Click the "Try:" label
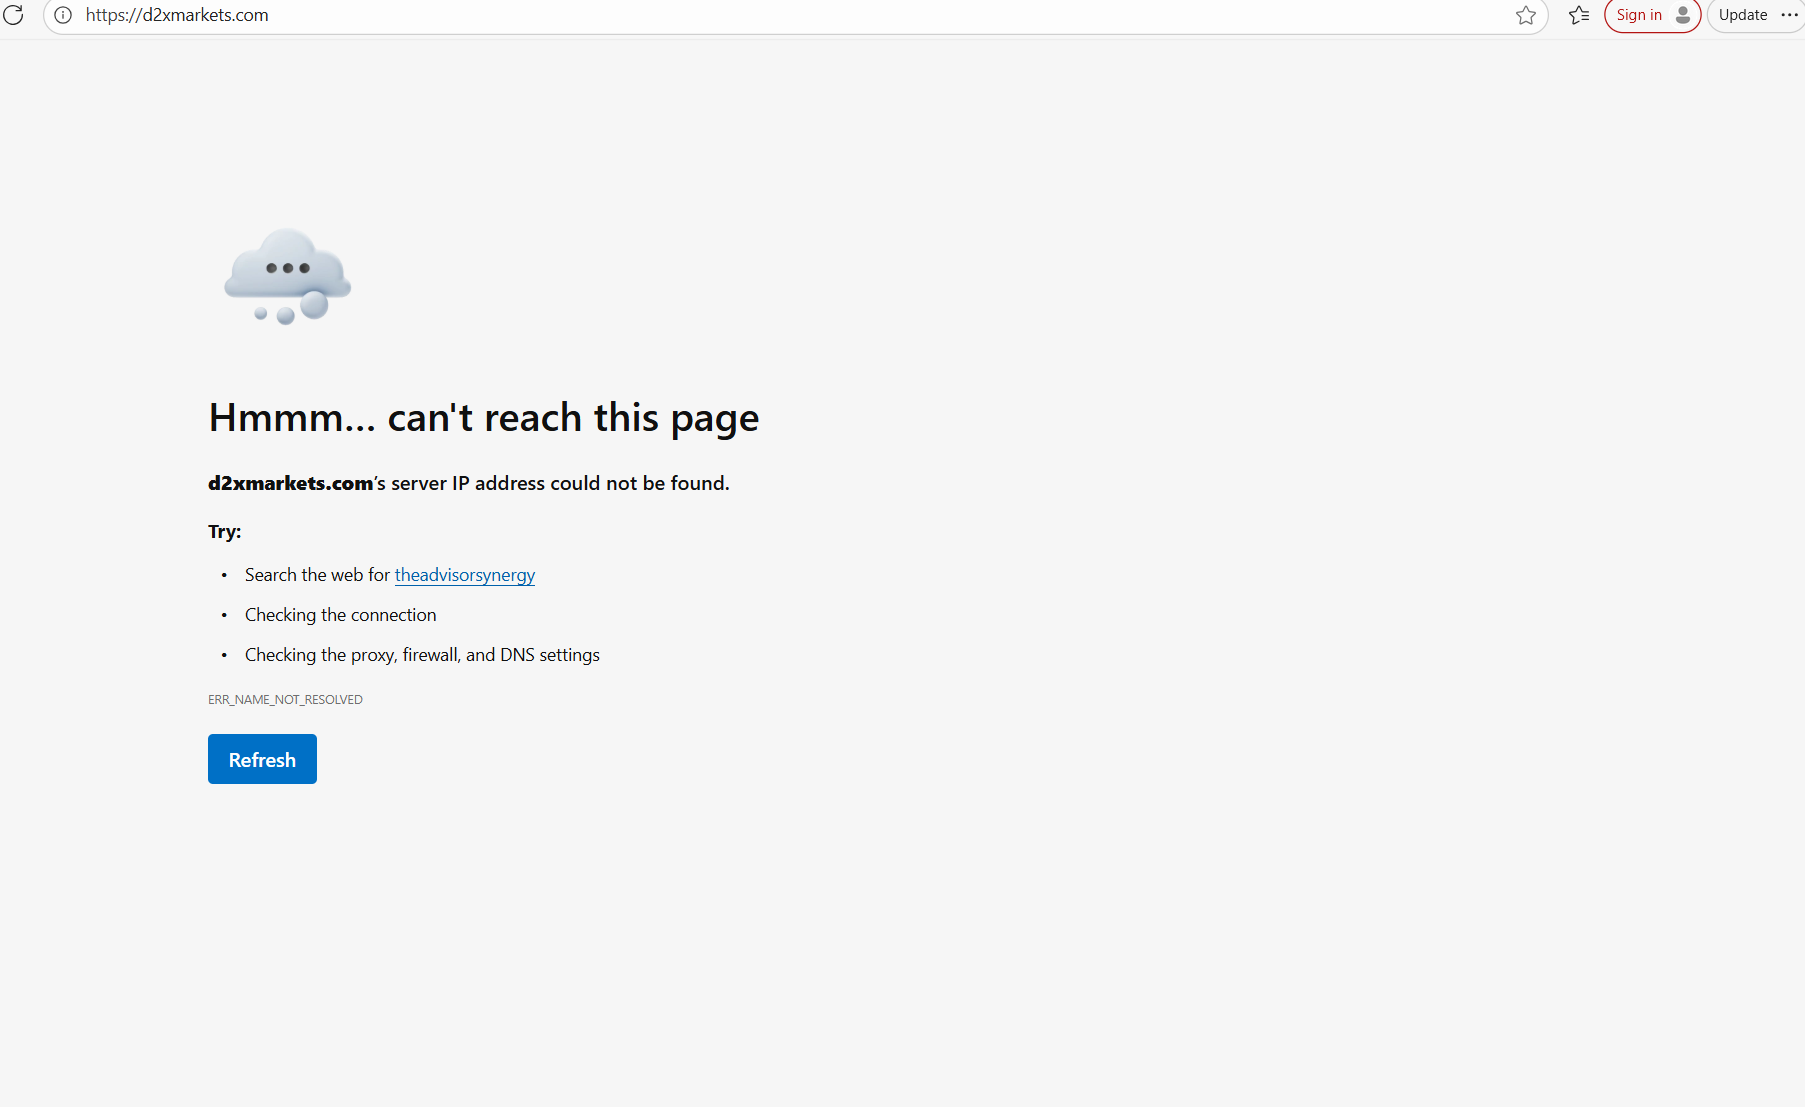 [224, 532]
